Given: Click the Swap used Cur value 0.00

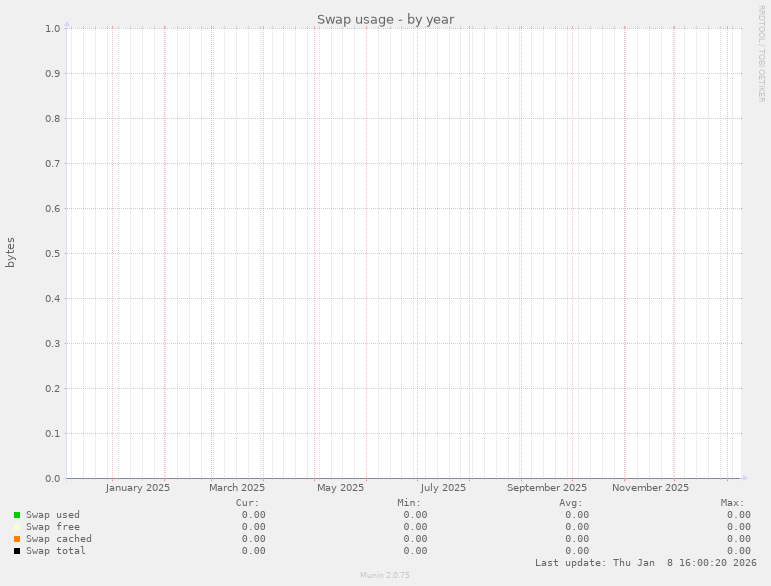Looking at the screenshot, I should 254,515.
